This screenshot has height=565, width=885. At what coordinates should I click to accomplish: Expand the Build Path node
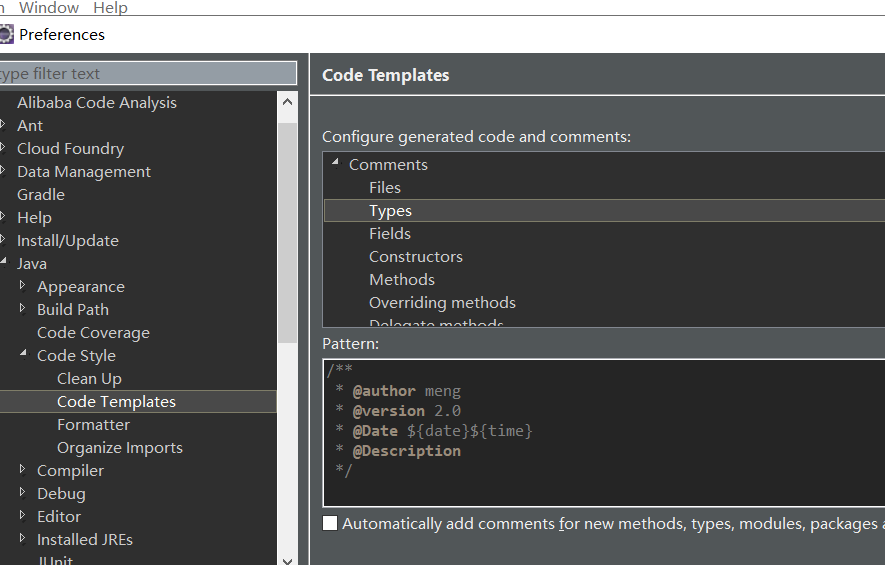point(23,309)
